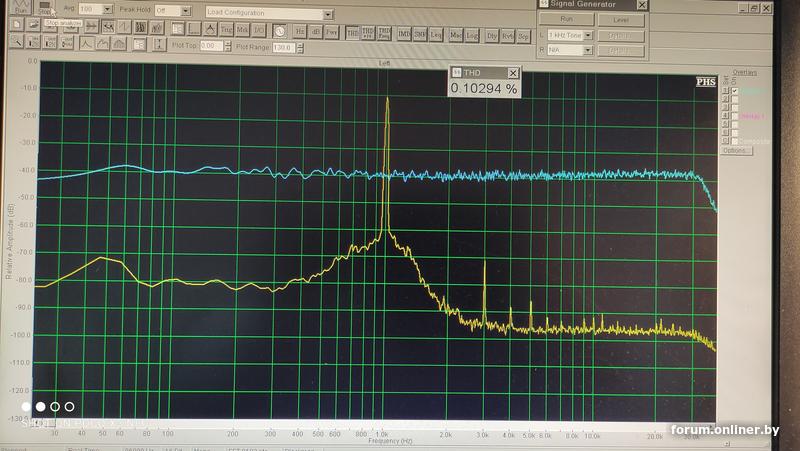The width and height of the screenshot is (800, 451).
Task: Enable overlay 5 On checkbox
Action: [x=735, y=124]
